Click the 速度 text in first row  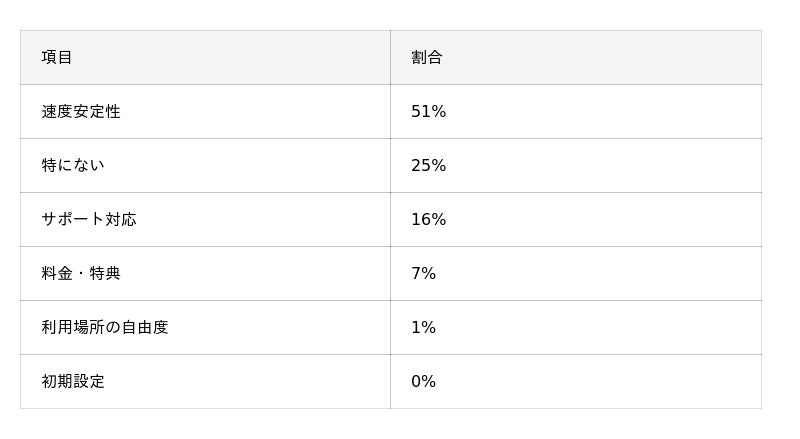click(x=57, y=111)
